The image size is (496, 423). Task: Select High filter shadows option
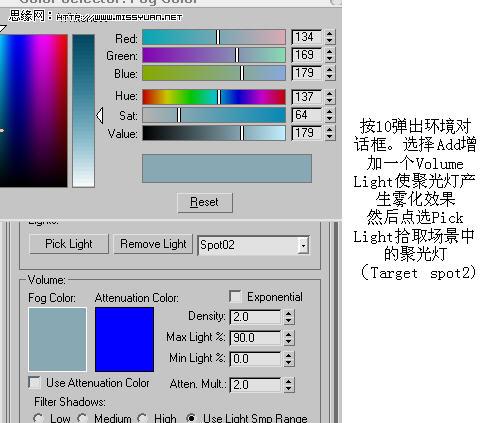click(x=142, y=418)
